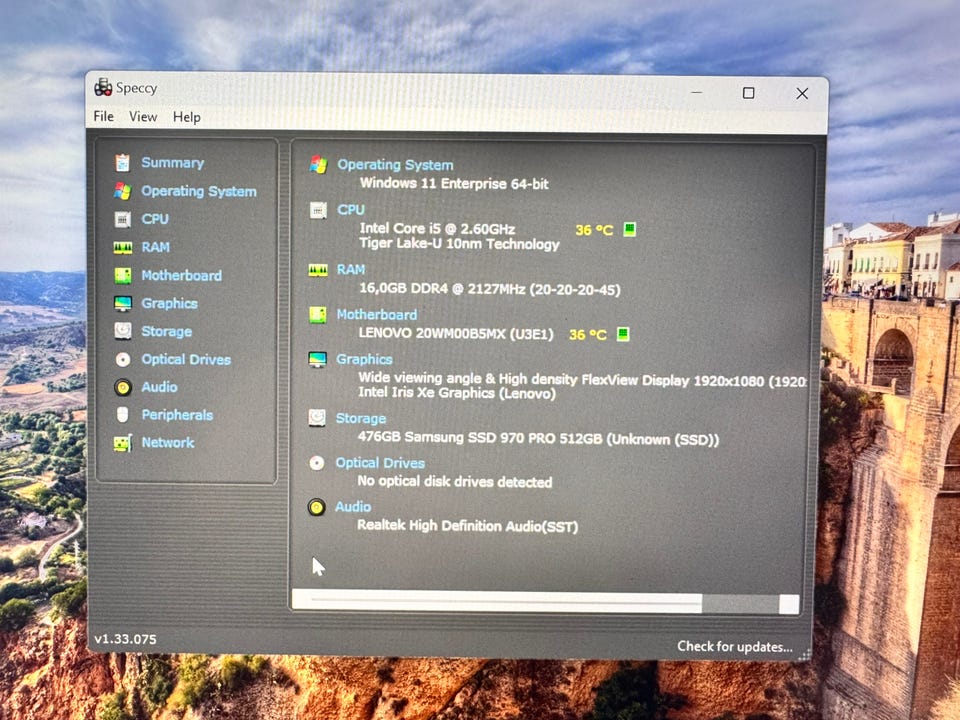Viewport: 960px width, 720px height.
Task: Click the CPU heading link in summary
Action: 351,210
